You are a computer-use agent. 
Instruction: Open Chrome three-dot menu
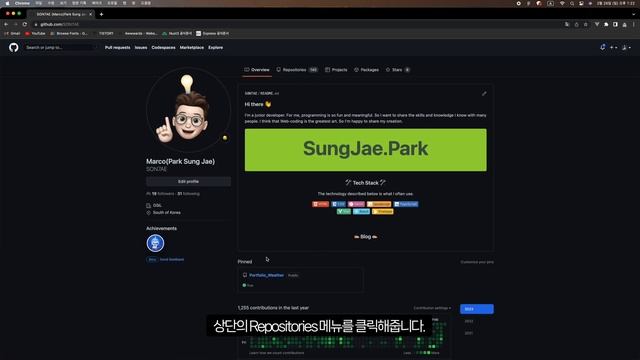[633, 24]
